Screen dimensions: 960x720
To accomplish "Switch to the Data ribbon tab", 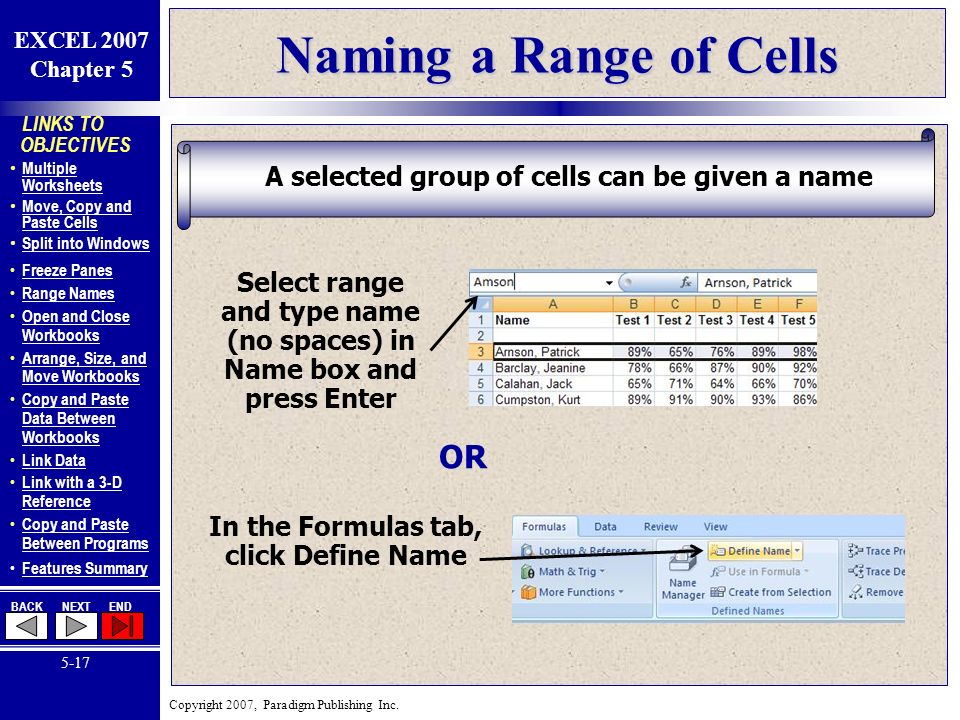I will coord(605,527).
